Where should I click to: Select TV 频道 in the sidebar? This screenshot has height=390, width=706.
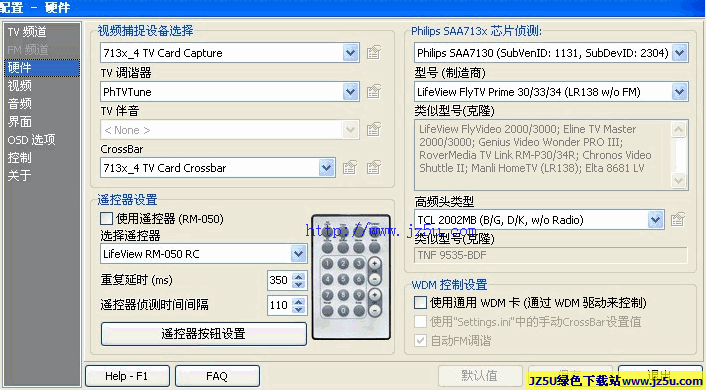(x=42, y=32)
